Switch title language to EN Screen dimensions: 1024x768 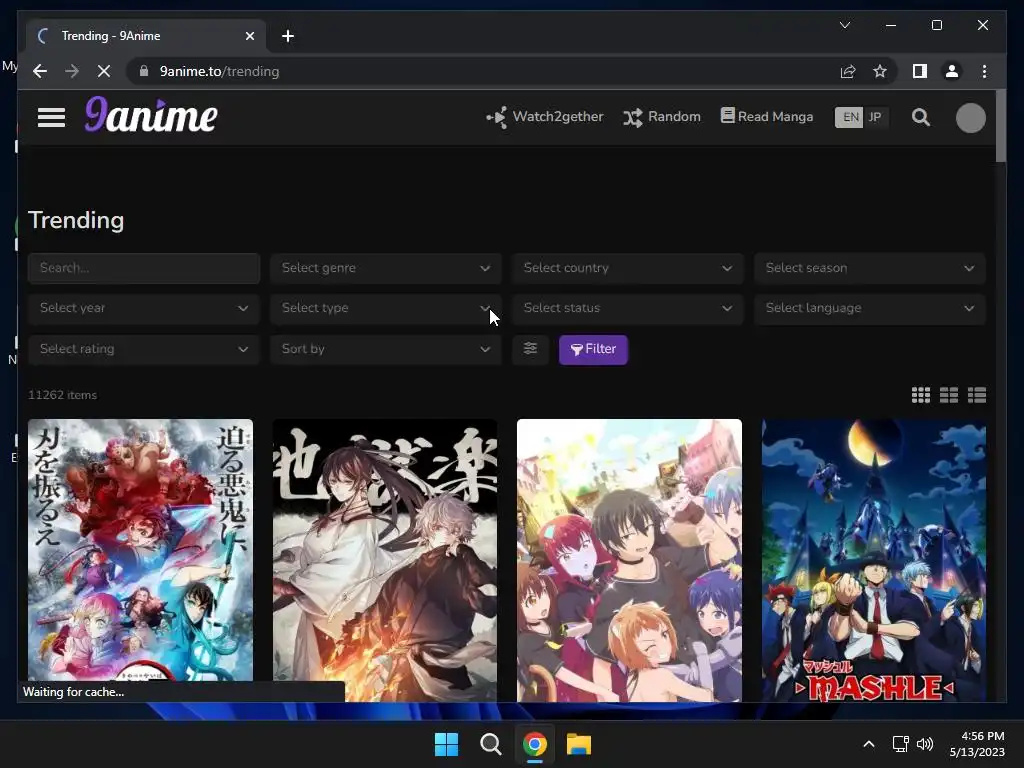click(x=850, y=118)
